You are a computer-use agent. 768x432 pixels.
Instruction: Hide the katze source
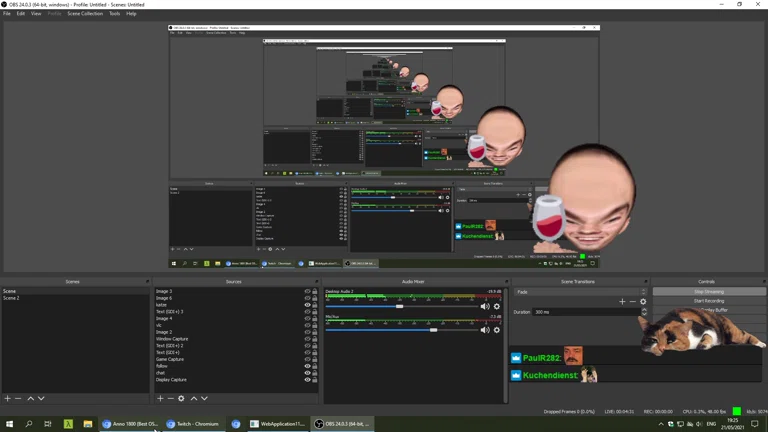tap(307, 305)
